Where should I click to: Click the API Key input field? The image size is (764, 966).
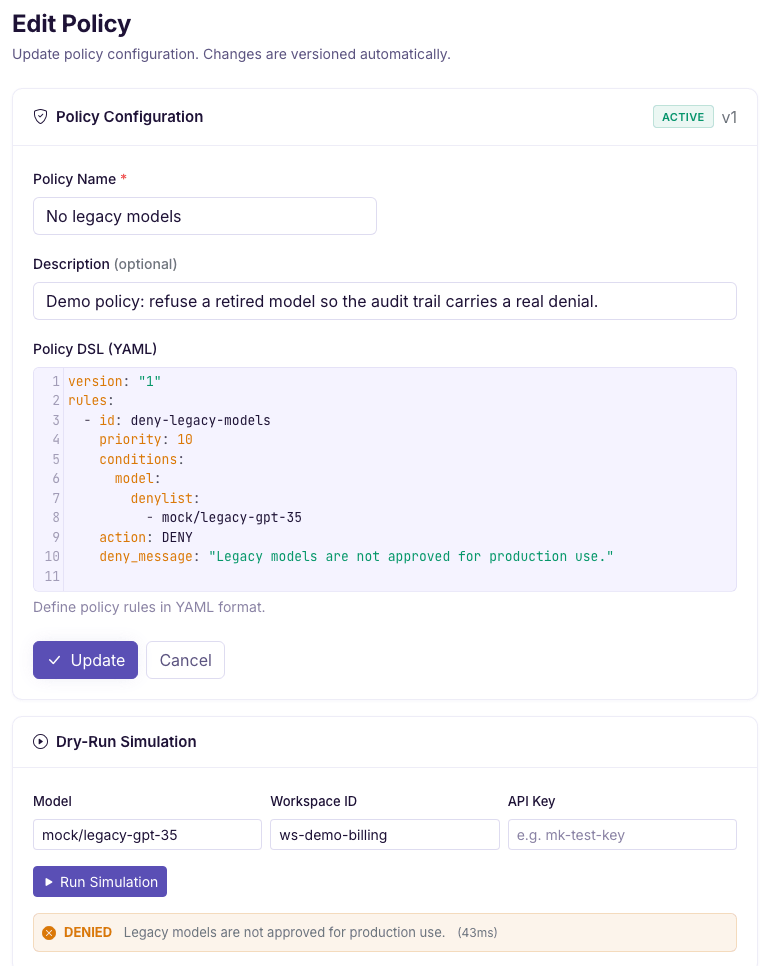point(622,835)
